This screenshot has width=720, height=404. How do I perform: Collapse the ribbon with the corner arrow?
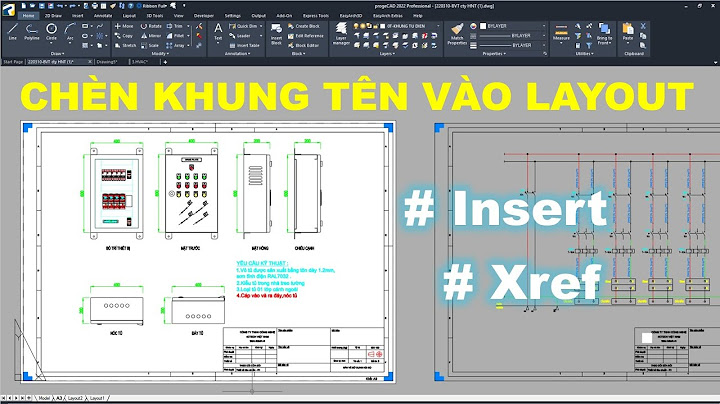pyautogui.click(x=715, y=62)
